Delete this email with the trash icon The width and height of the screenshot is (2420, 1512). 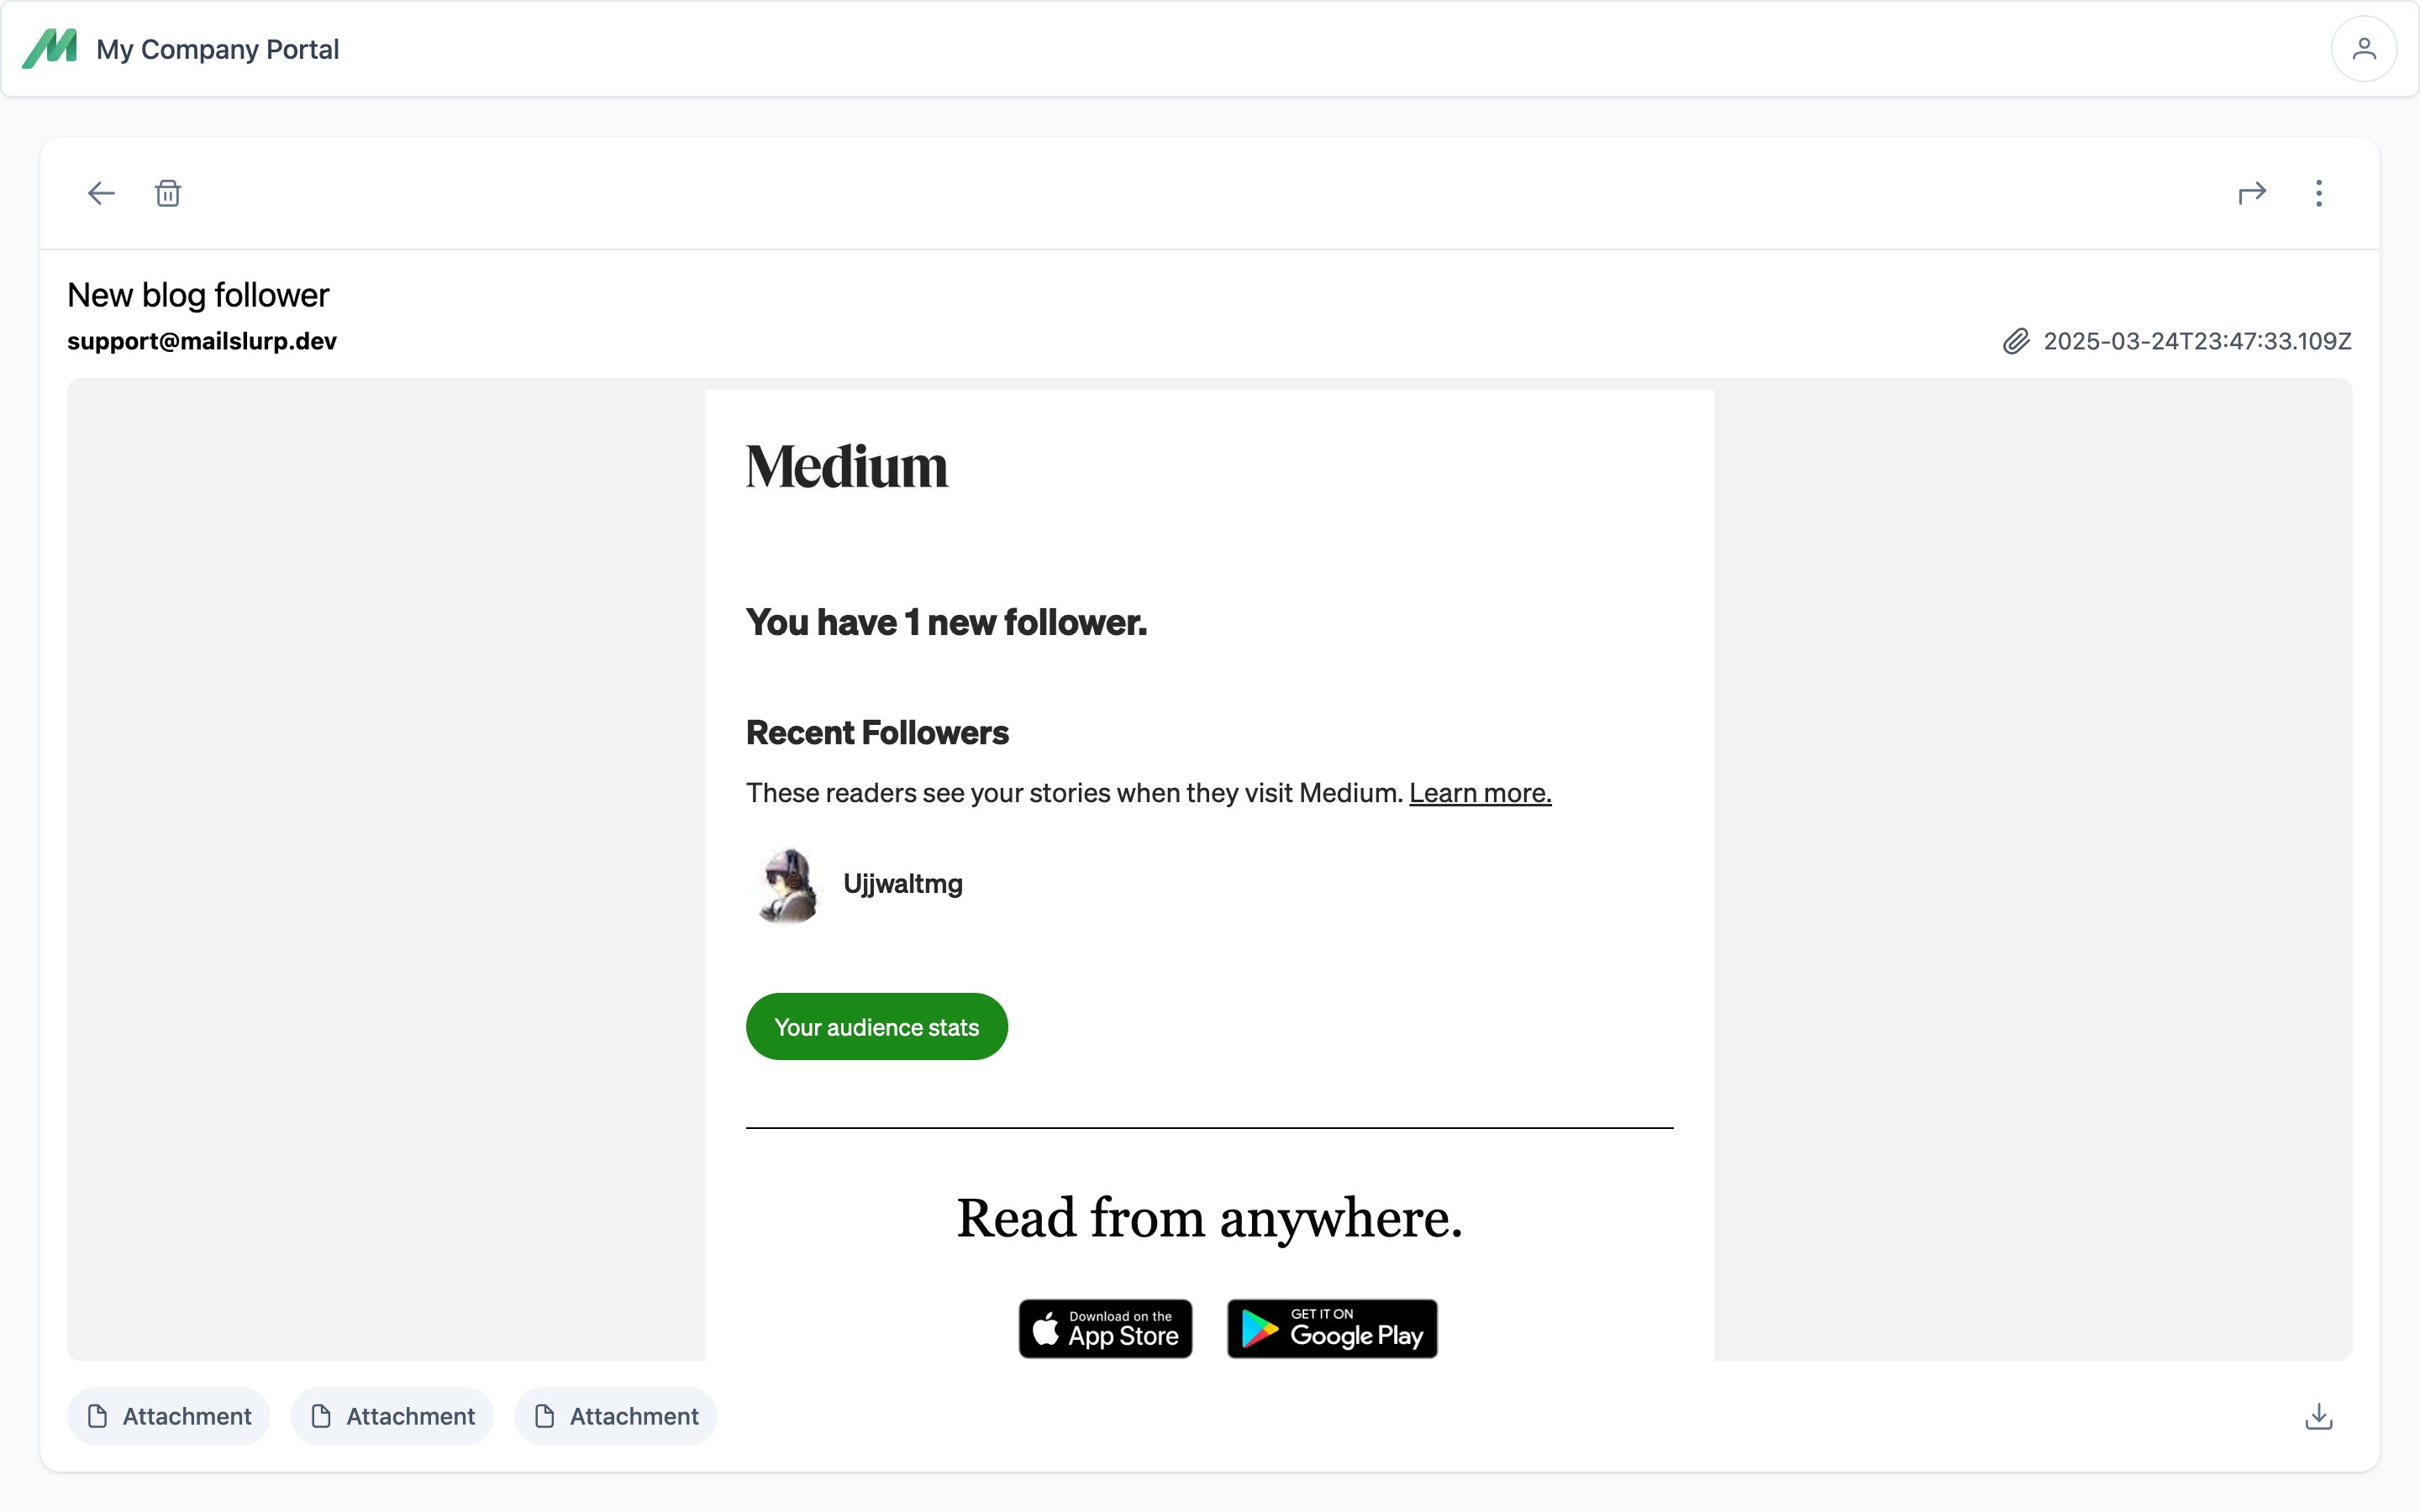click(168, 193)
